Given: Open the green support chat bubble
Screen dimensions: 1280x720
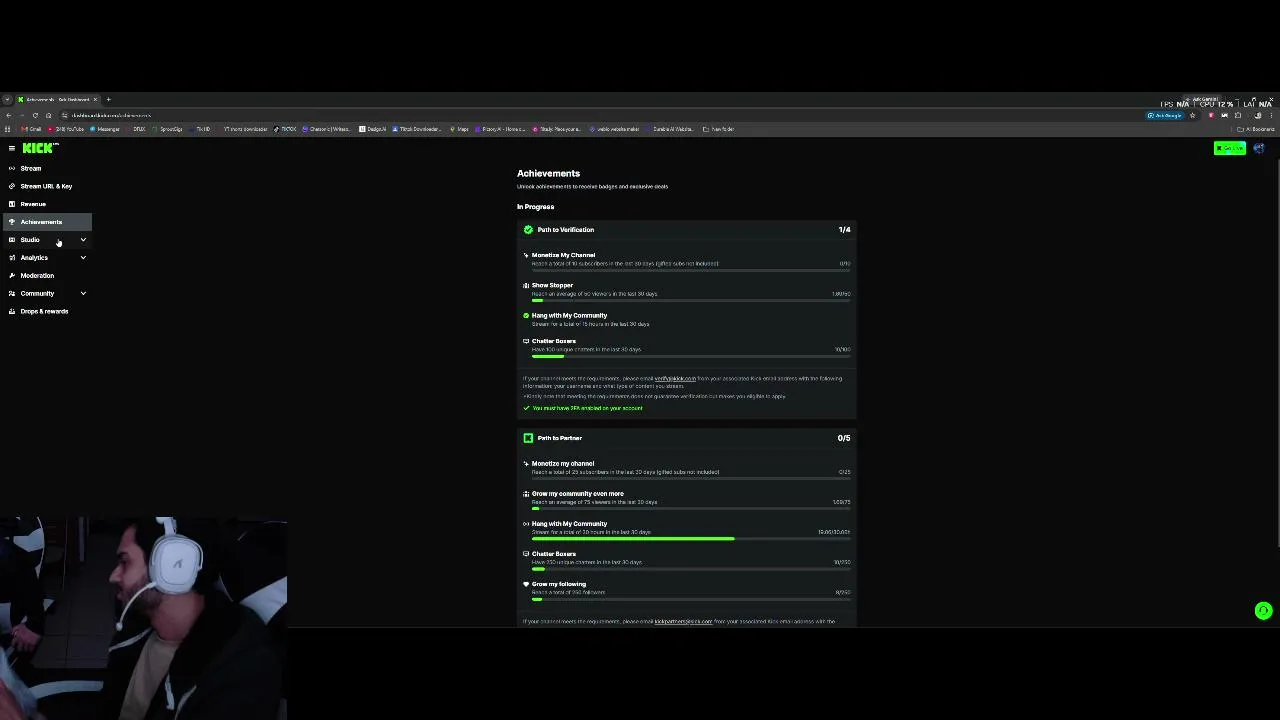Looking at the screenshot, I should point(1264,611).
